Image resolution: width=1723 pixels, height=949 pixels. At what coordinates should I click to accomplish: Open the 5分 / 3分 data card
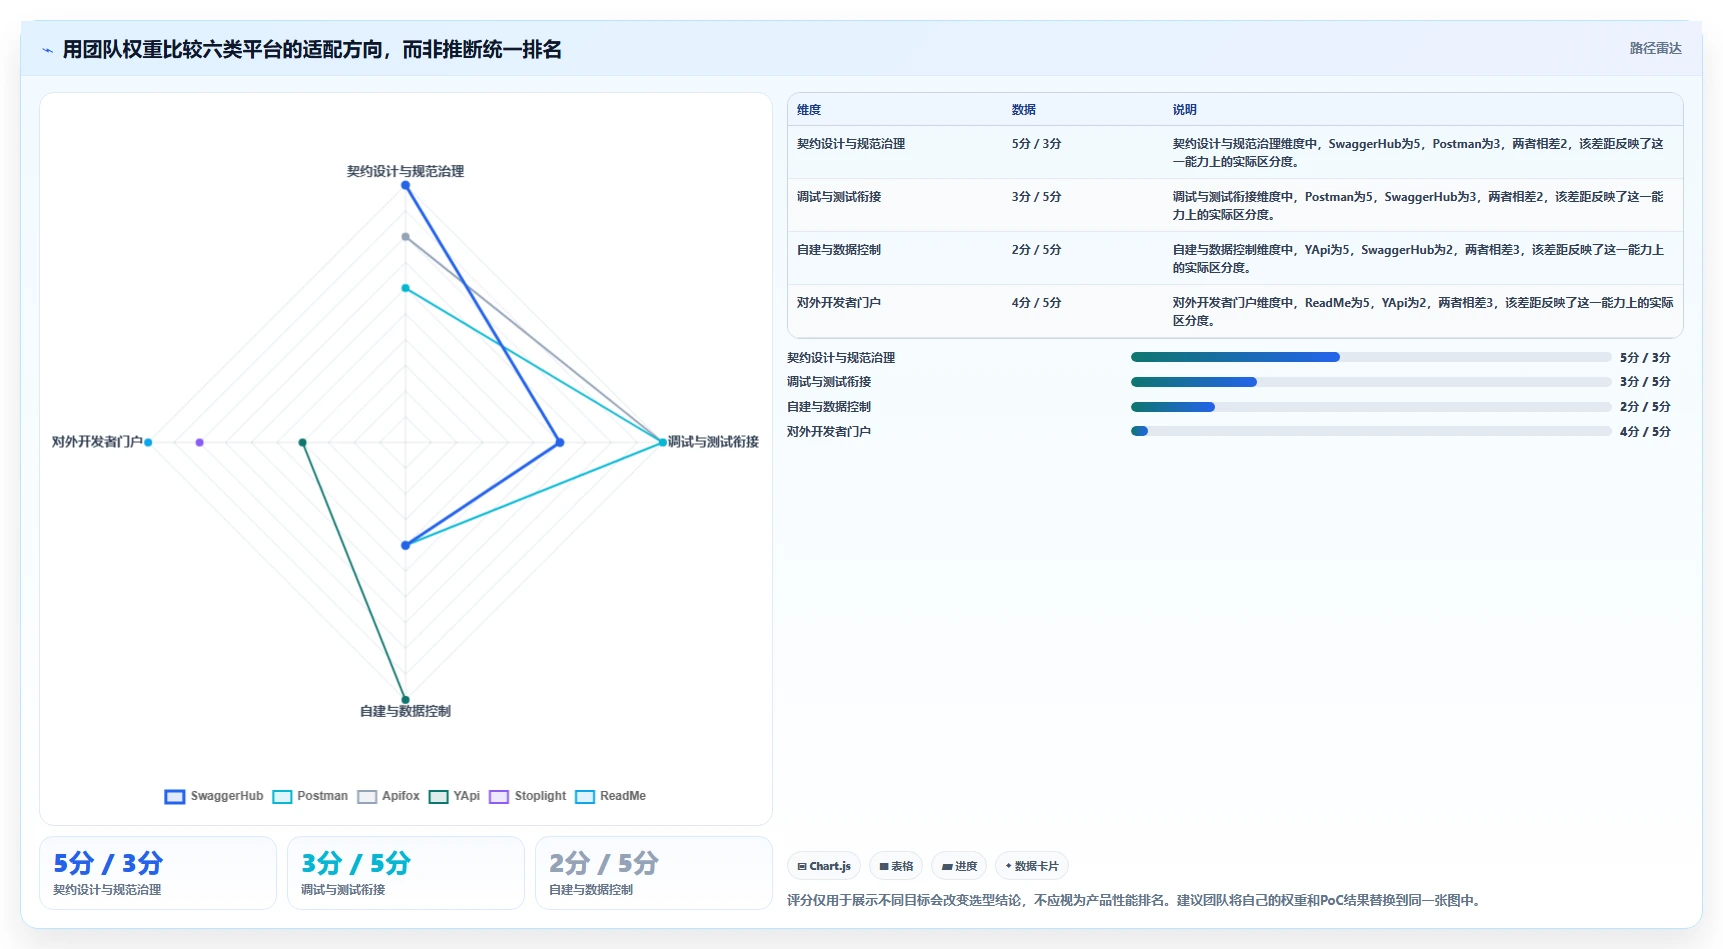coord(158,873)
